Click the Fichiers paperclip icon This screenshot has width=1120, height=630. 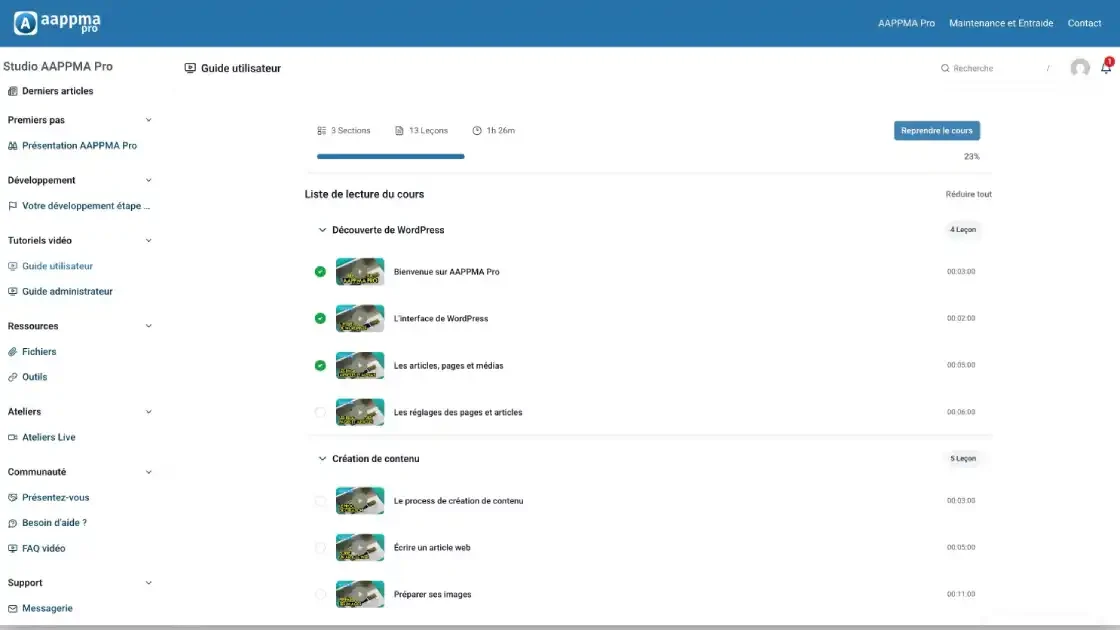point(12,351)
